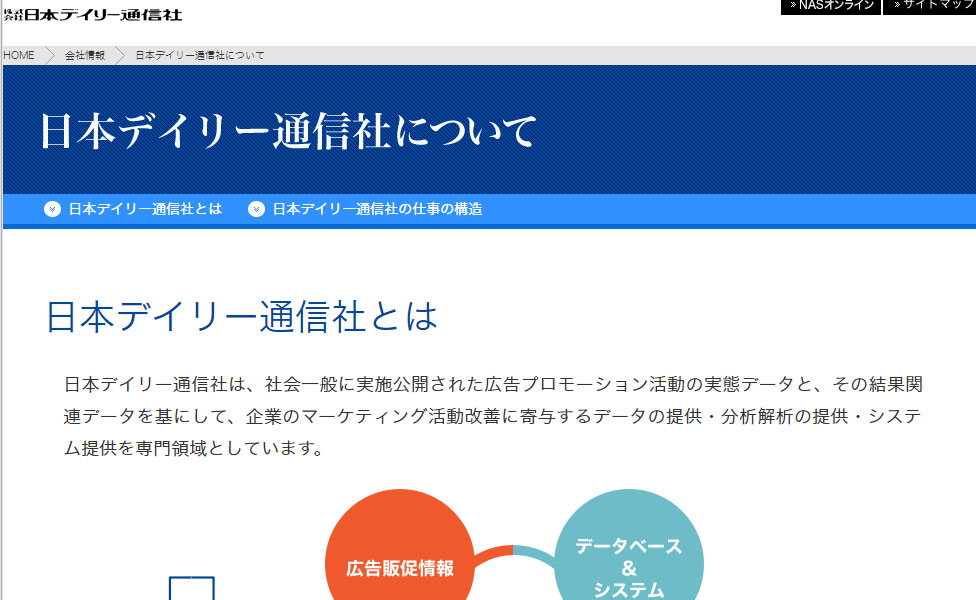976x600 pixels.
Task: Click the paragraph line starting with 連データを基にして
Action: [x=492, y=416]
